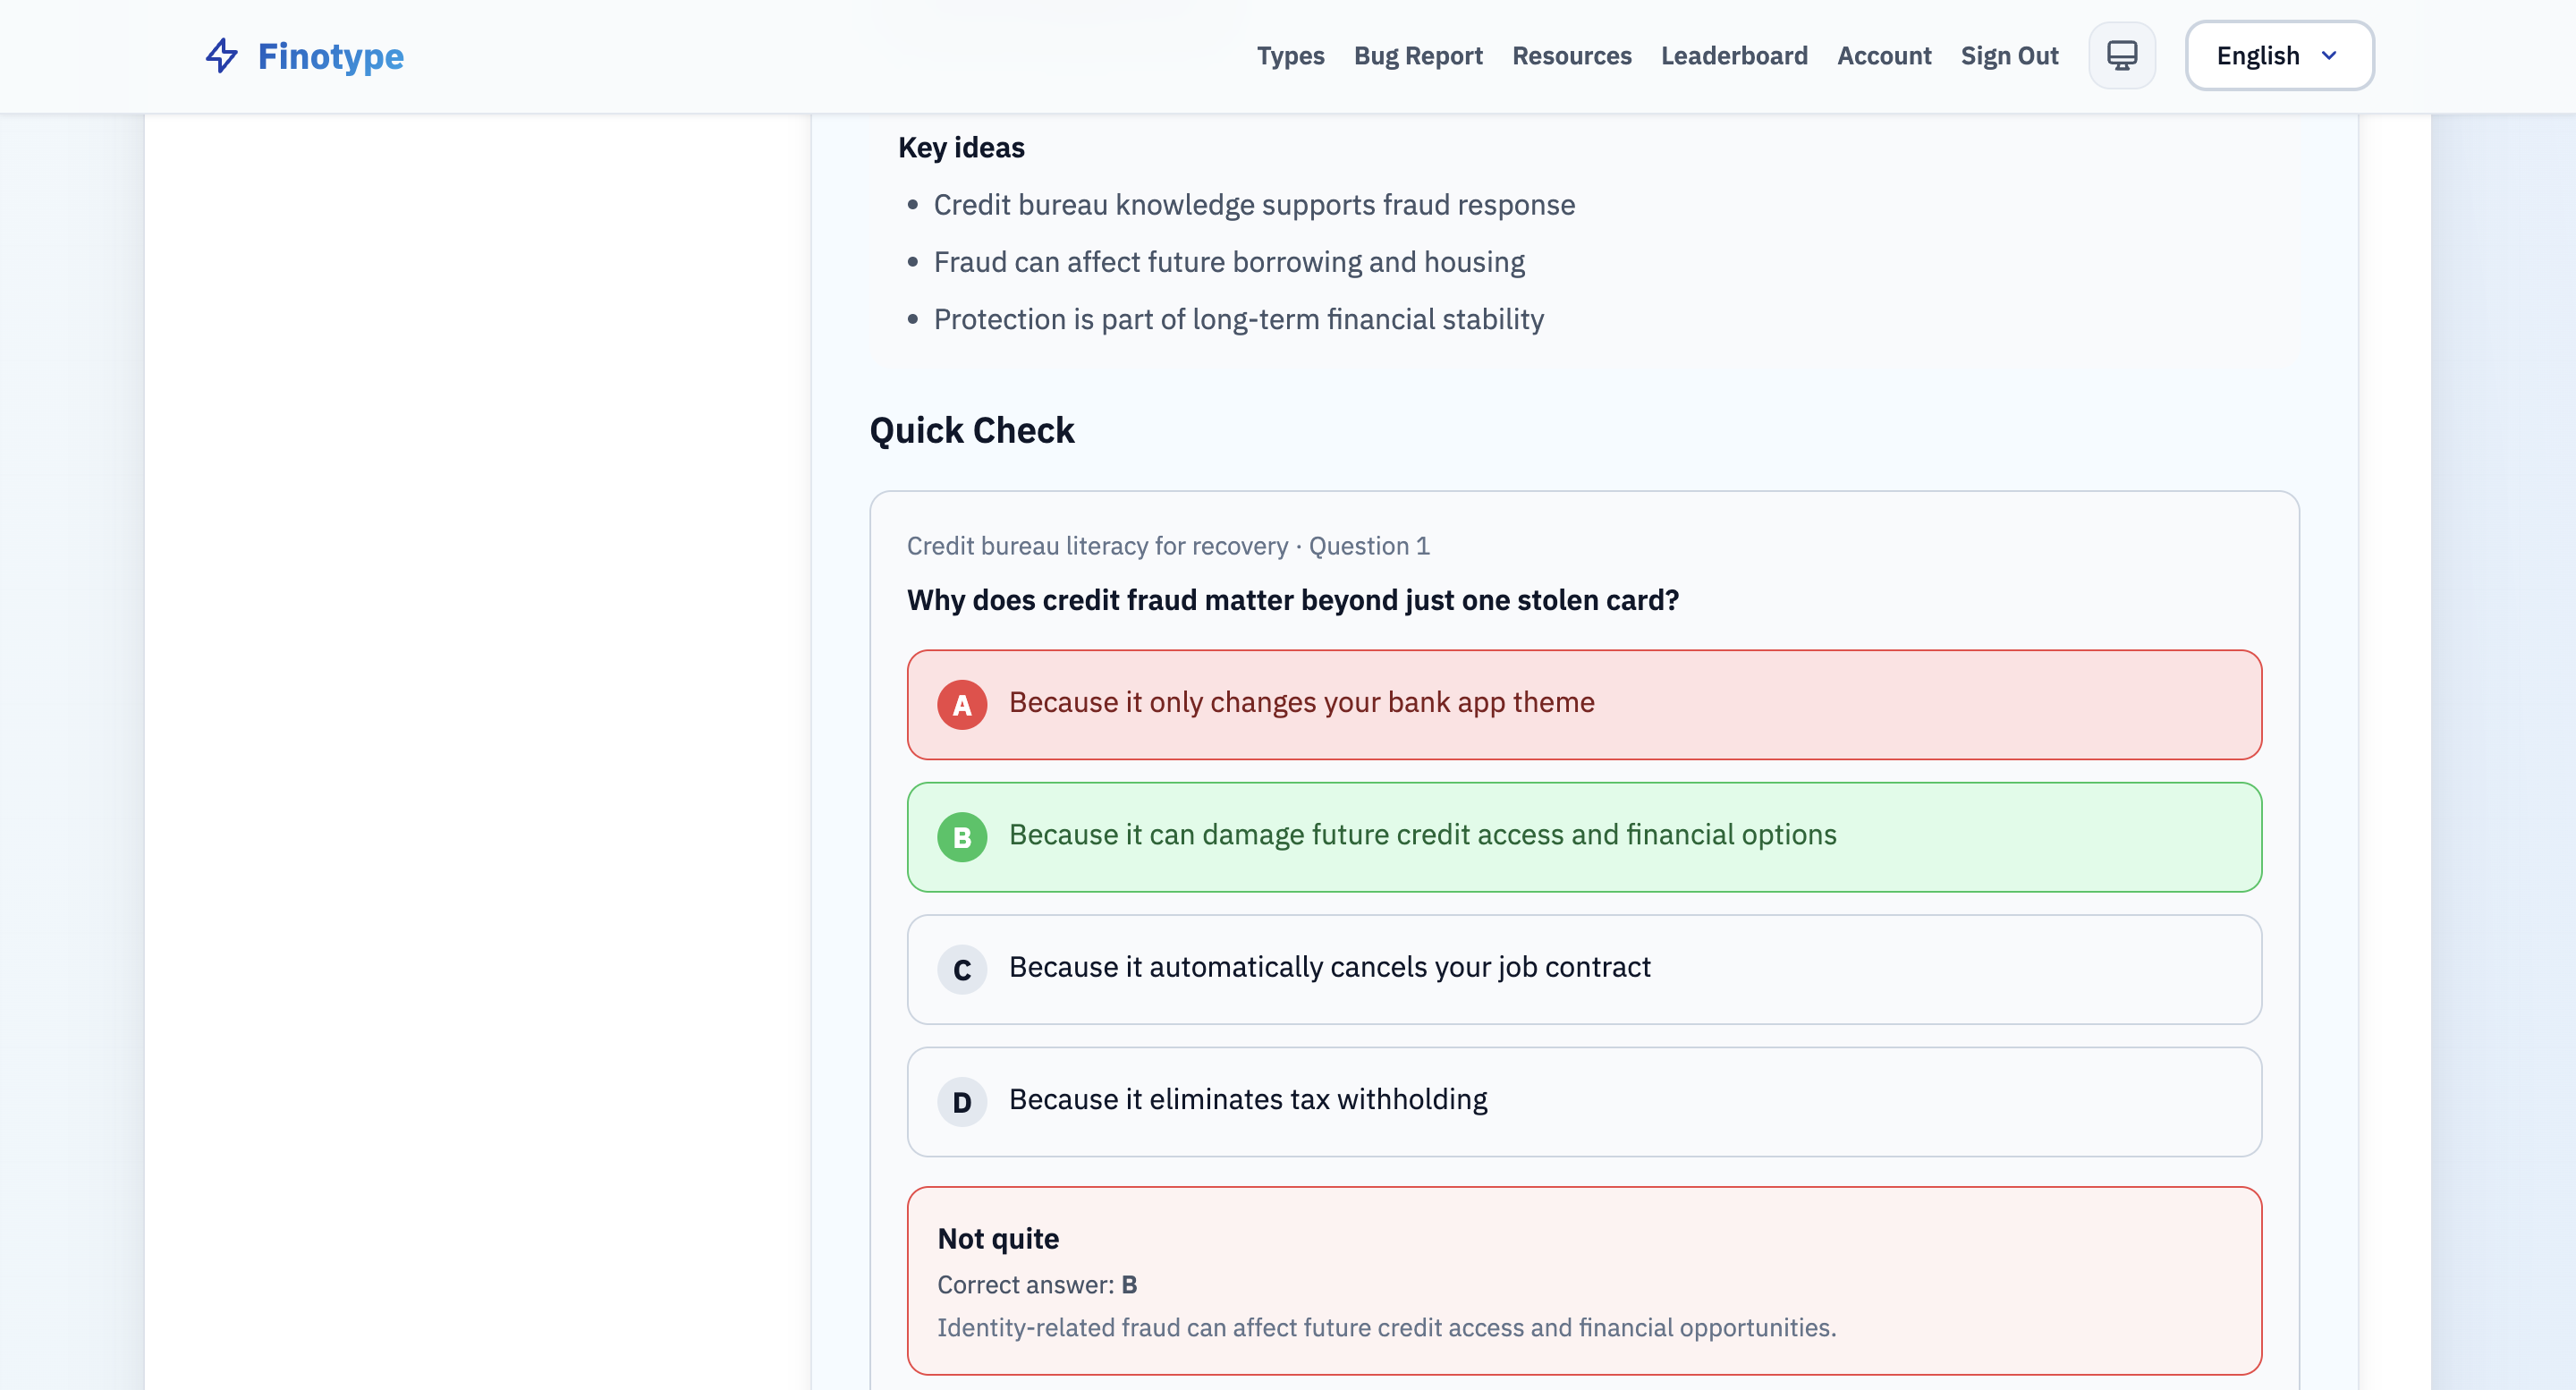The height and width of the screenshot is (1390, 2576).
Task: Click the Not quite feedback box
Action: pyautogui.click(x=1583, y=1280)
